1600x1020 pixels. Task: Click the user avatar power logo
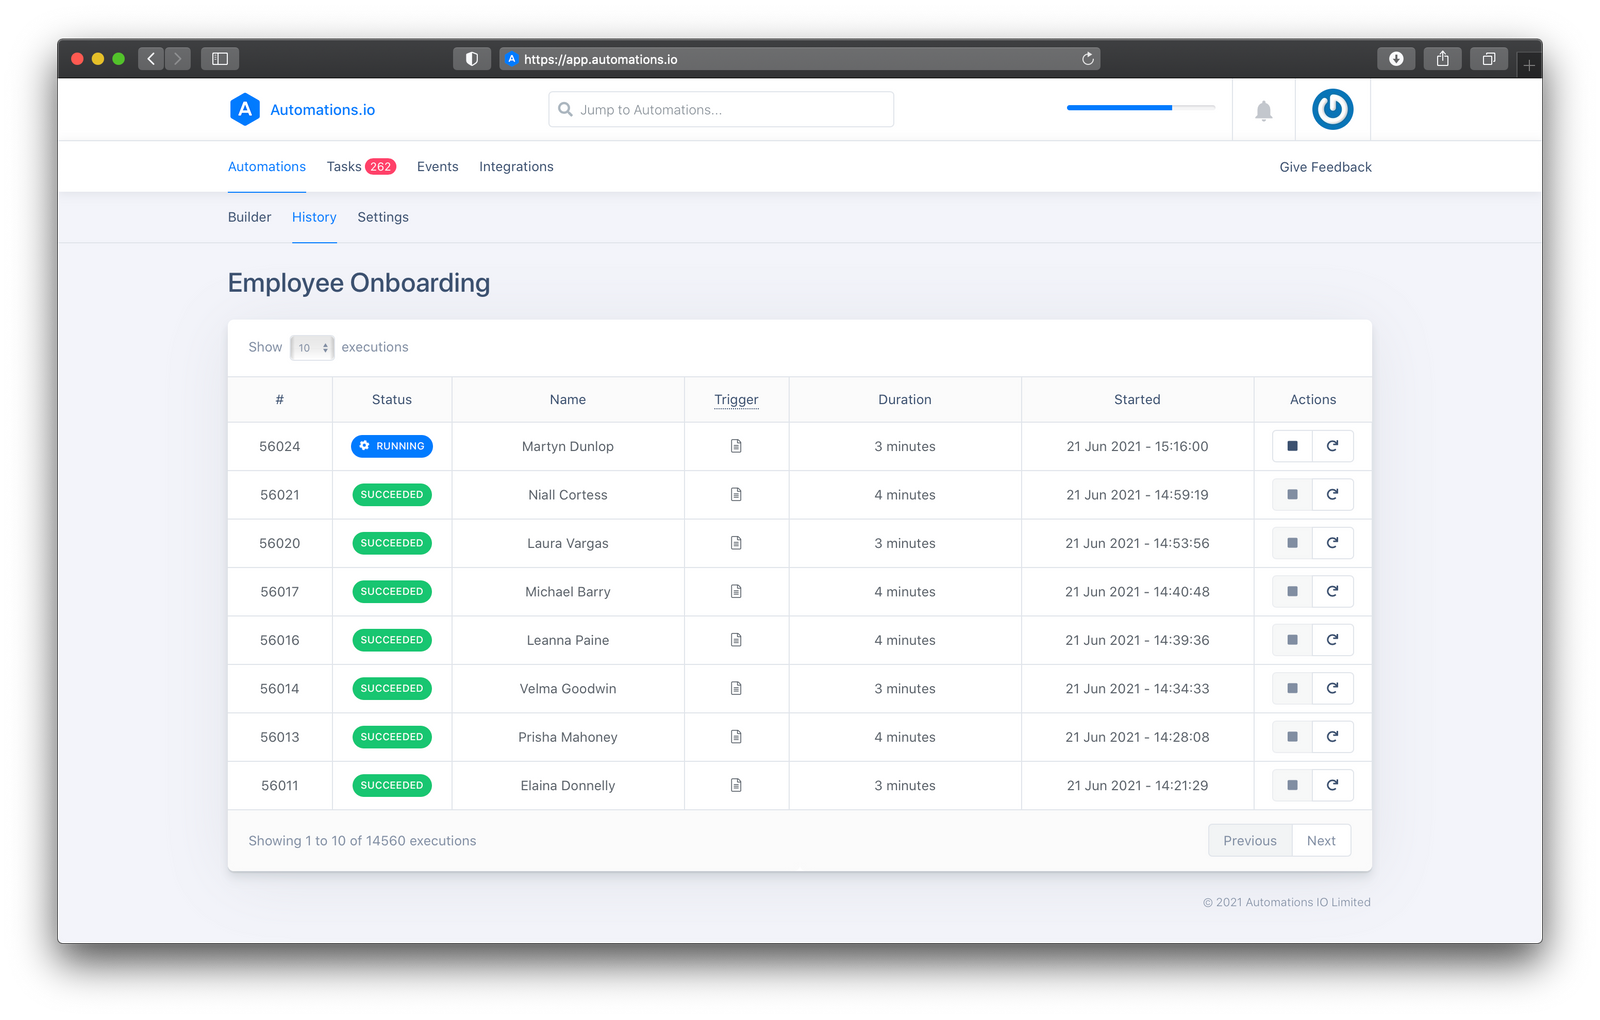1332,110
